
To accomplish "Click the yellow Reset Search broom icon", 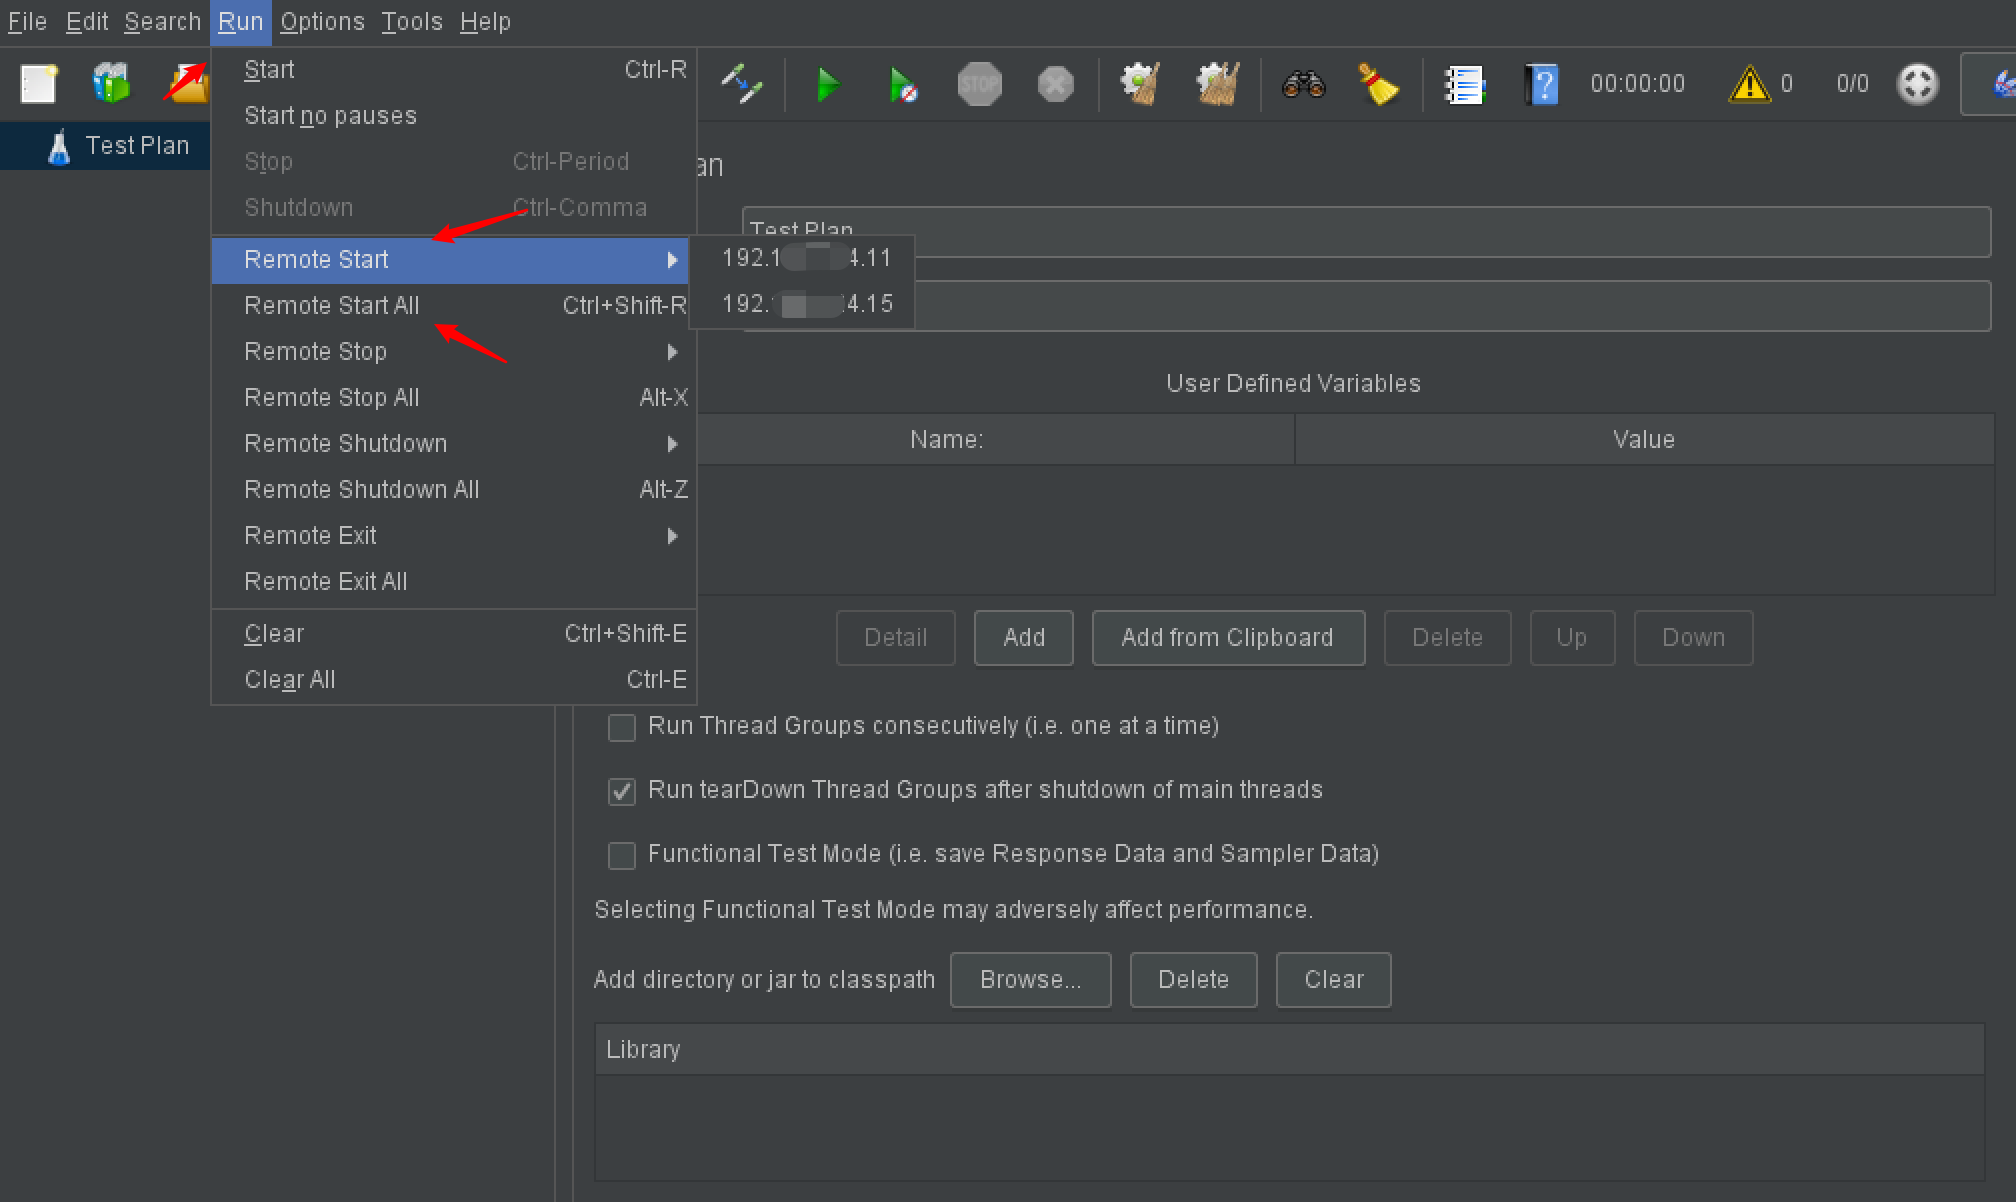I will [1378, 85].
